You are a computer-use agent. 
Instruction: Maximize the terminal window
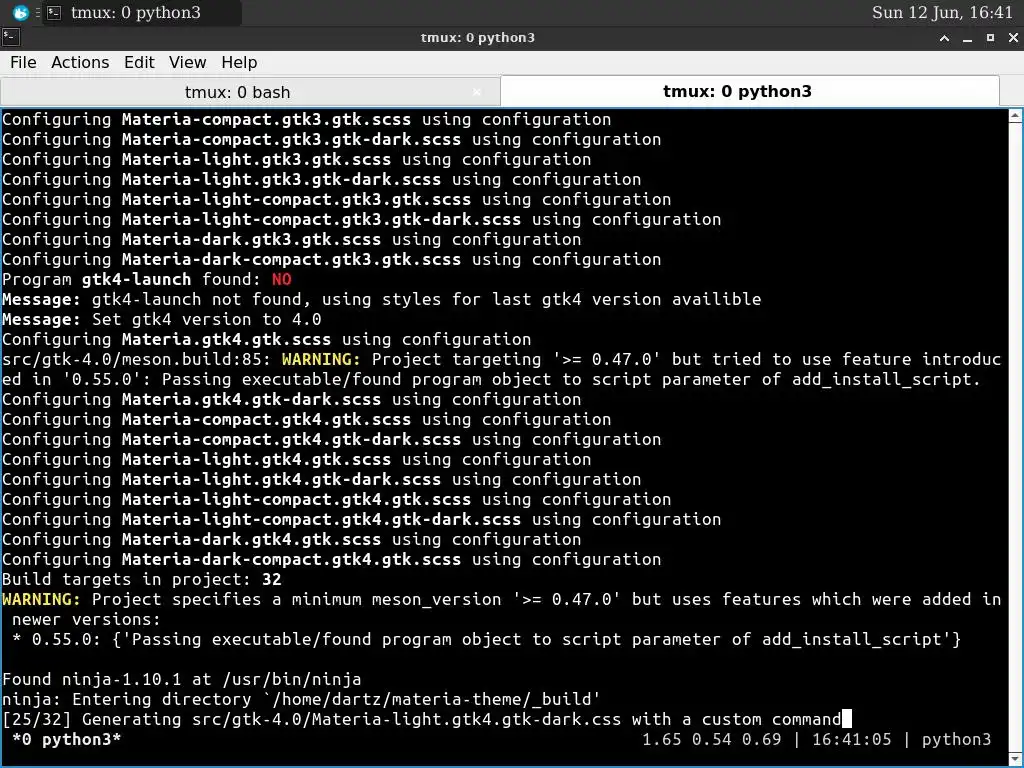point(990,38)
